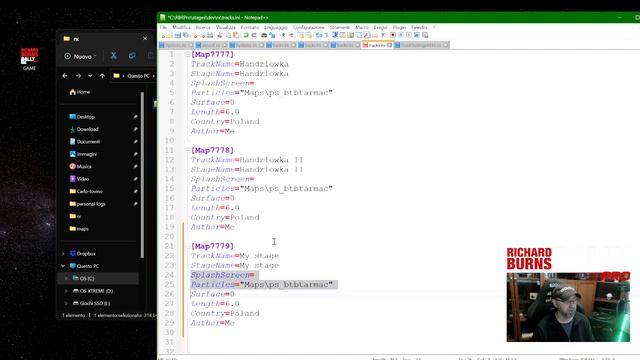
Task: Open the Ricerca menu
Action: 203,27
